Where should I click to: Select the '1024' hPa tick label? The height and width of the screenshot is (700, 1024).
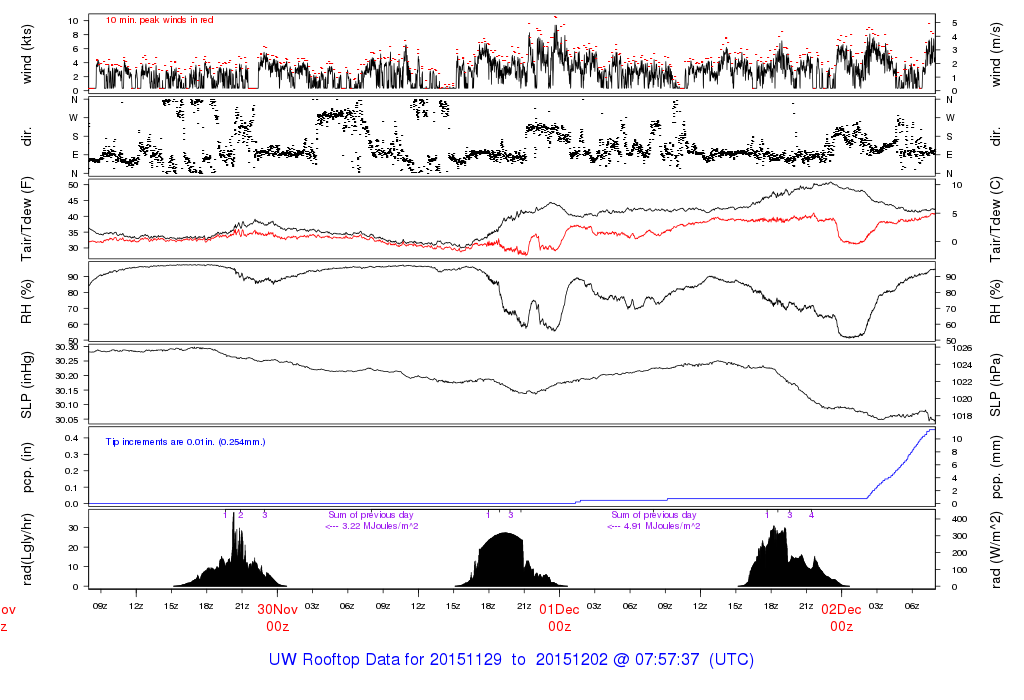[962, 365]
